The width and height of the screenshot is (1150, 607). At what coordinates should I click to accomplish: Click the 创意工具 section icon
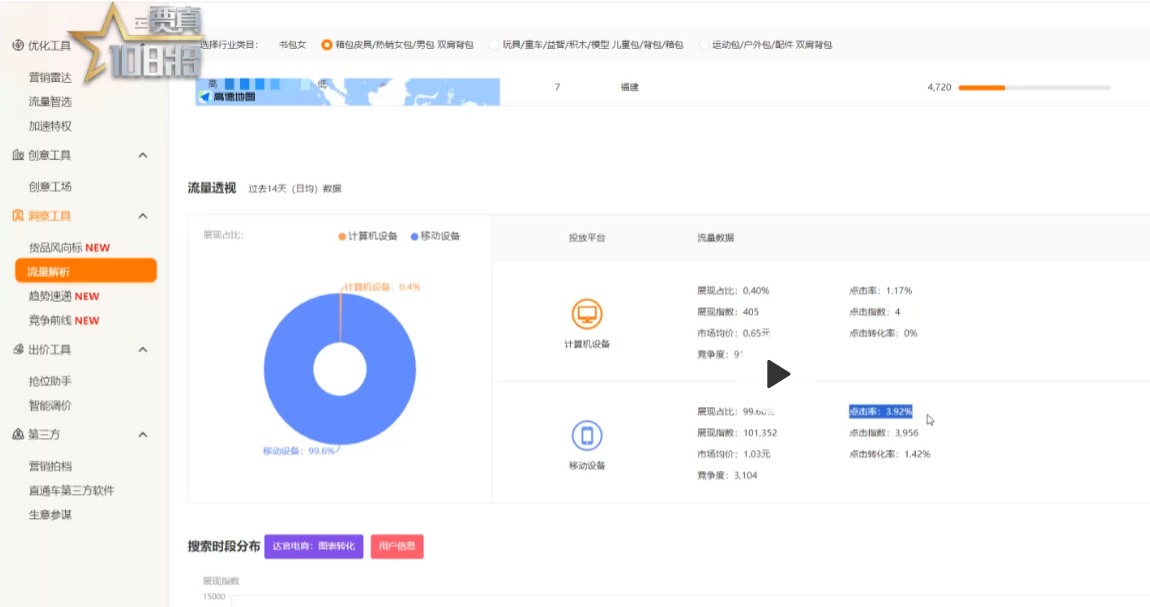18,155
